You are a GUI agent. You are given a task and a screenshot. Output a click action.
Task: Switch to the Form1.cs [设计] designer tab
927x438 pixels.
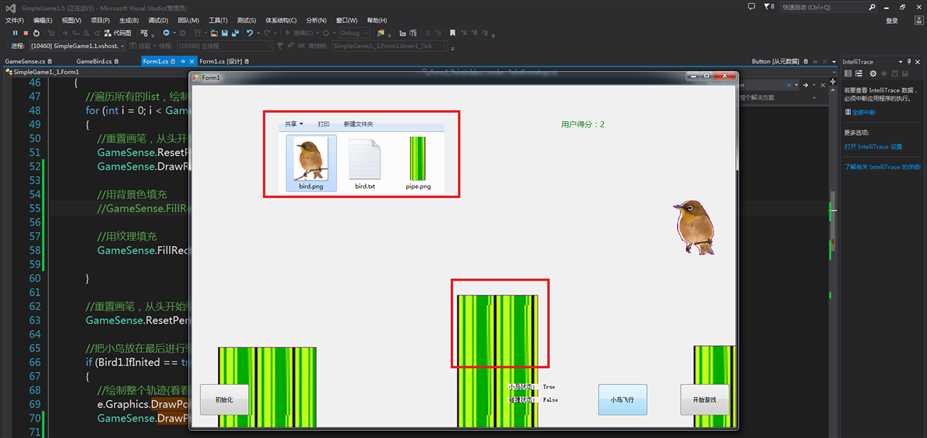pos(225,61)
